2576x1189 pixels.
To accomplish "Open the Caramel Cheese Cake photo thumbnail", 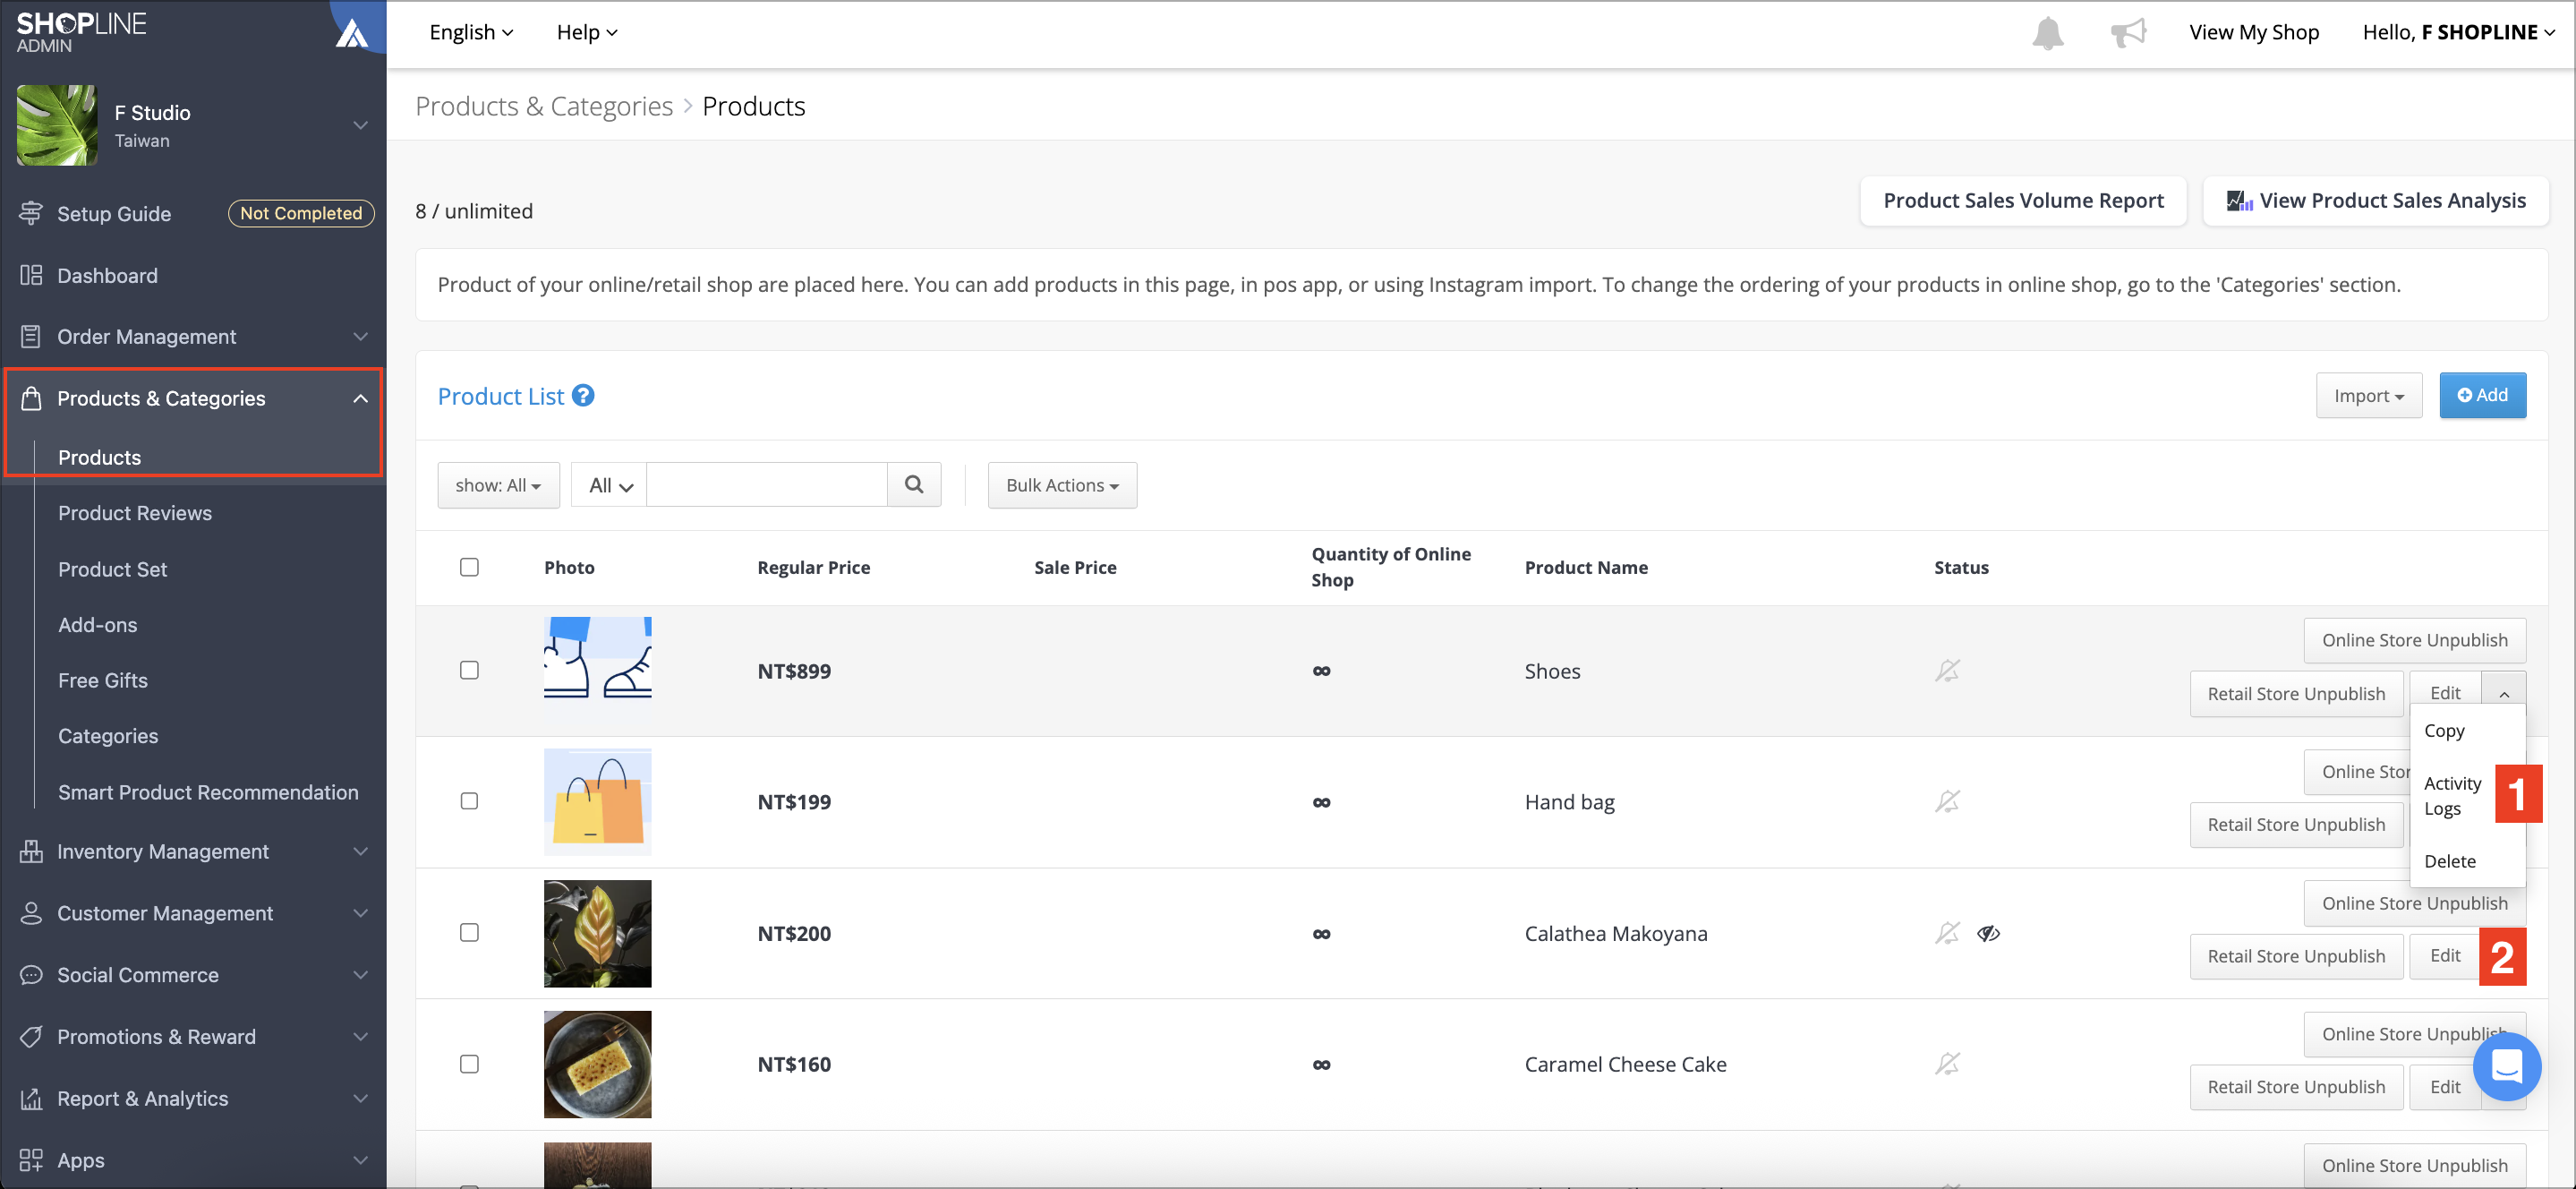I will (597, 1064).
